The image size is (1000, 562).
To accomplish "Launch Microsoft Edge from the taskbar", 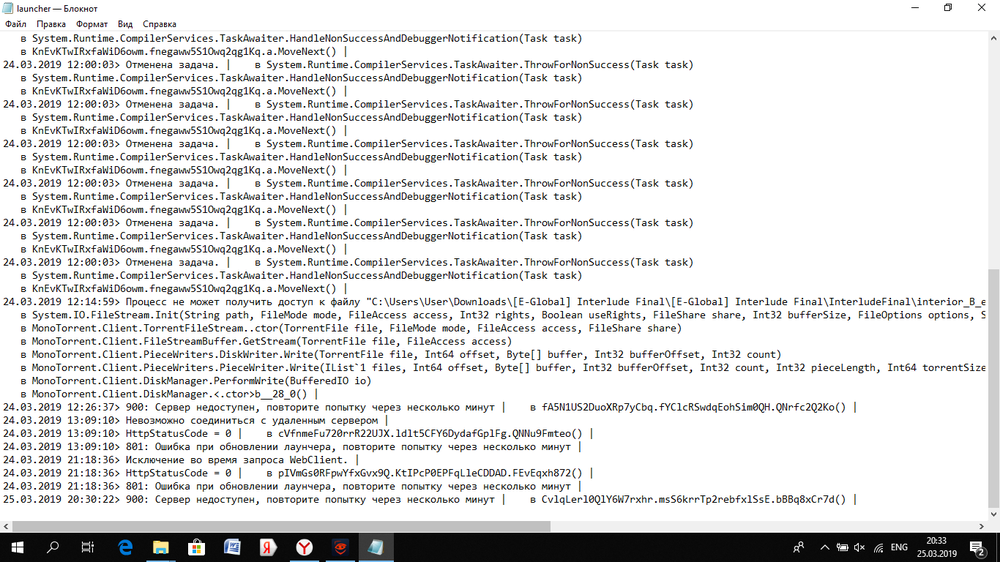I will click(x=126, y=547).
